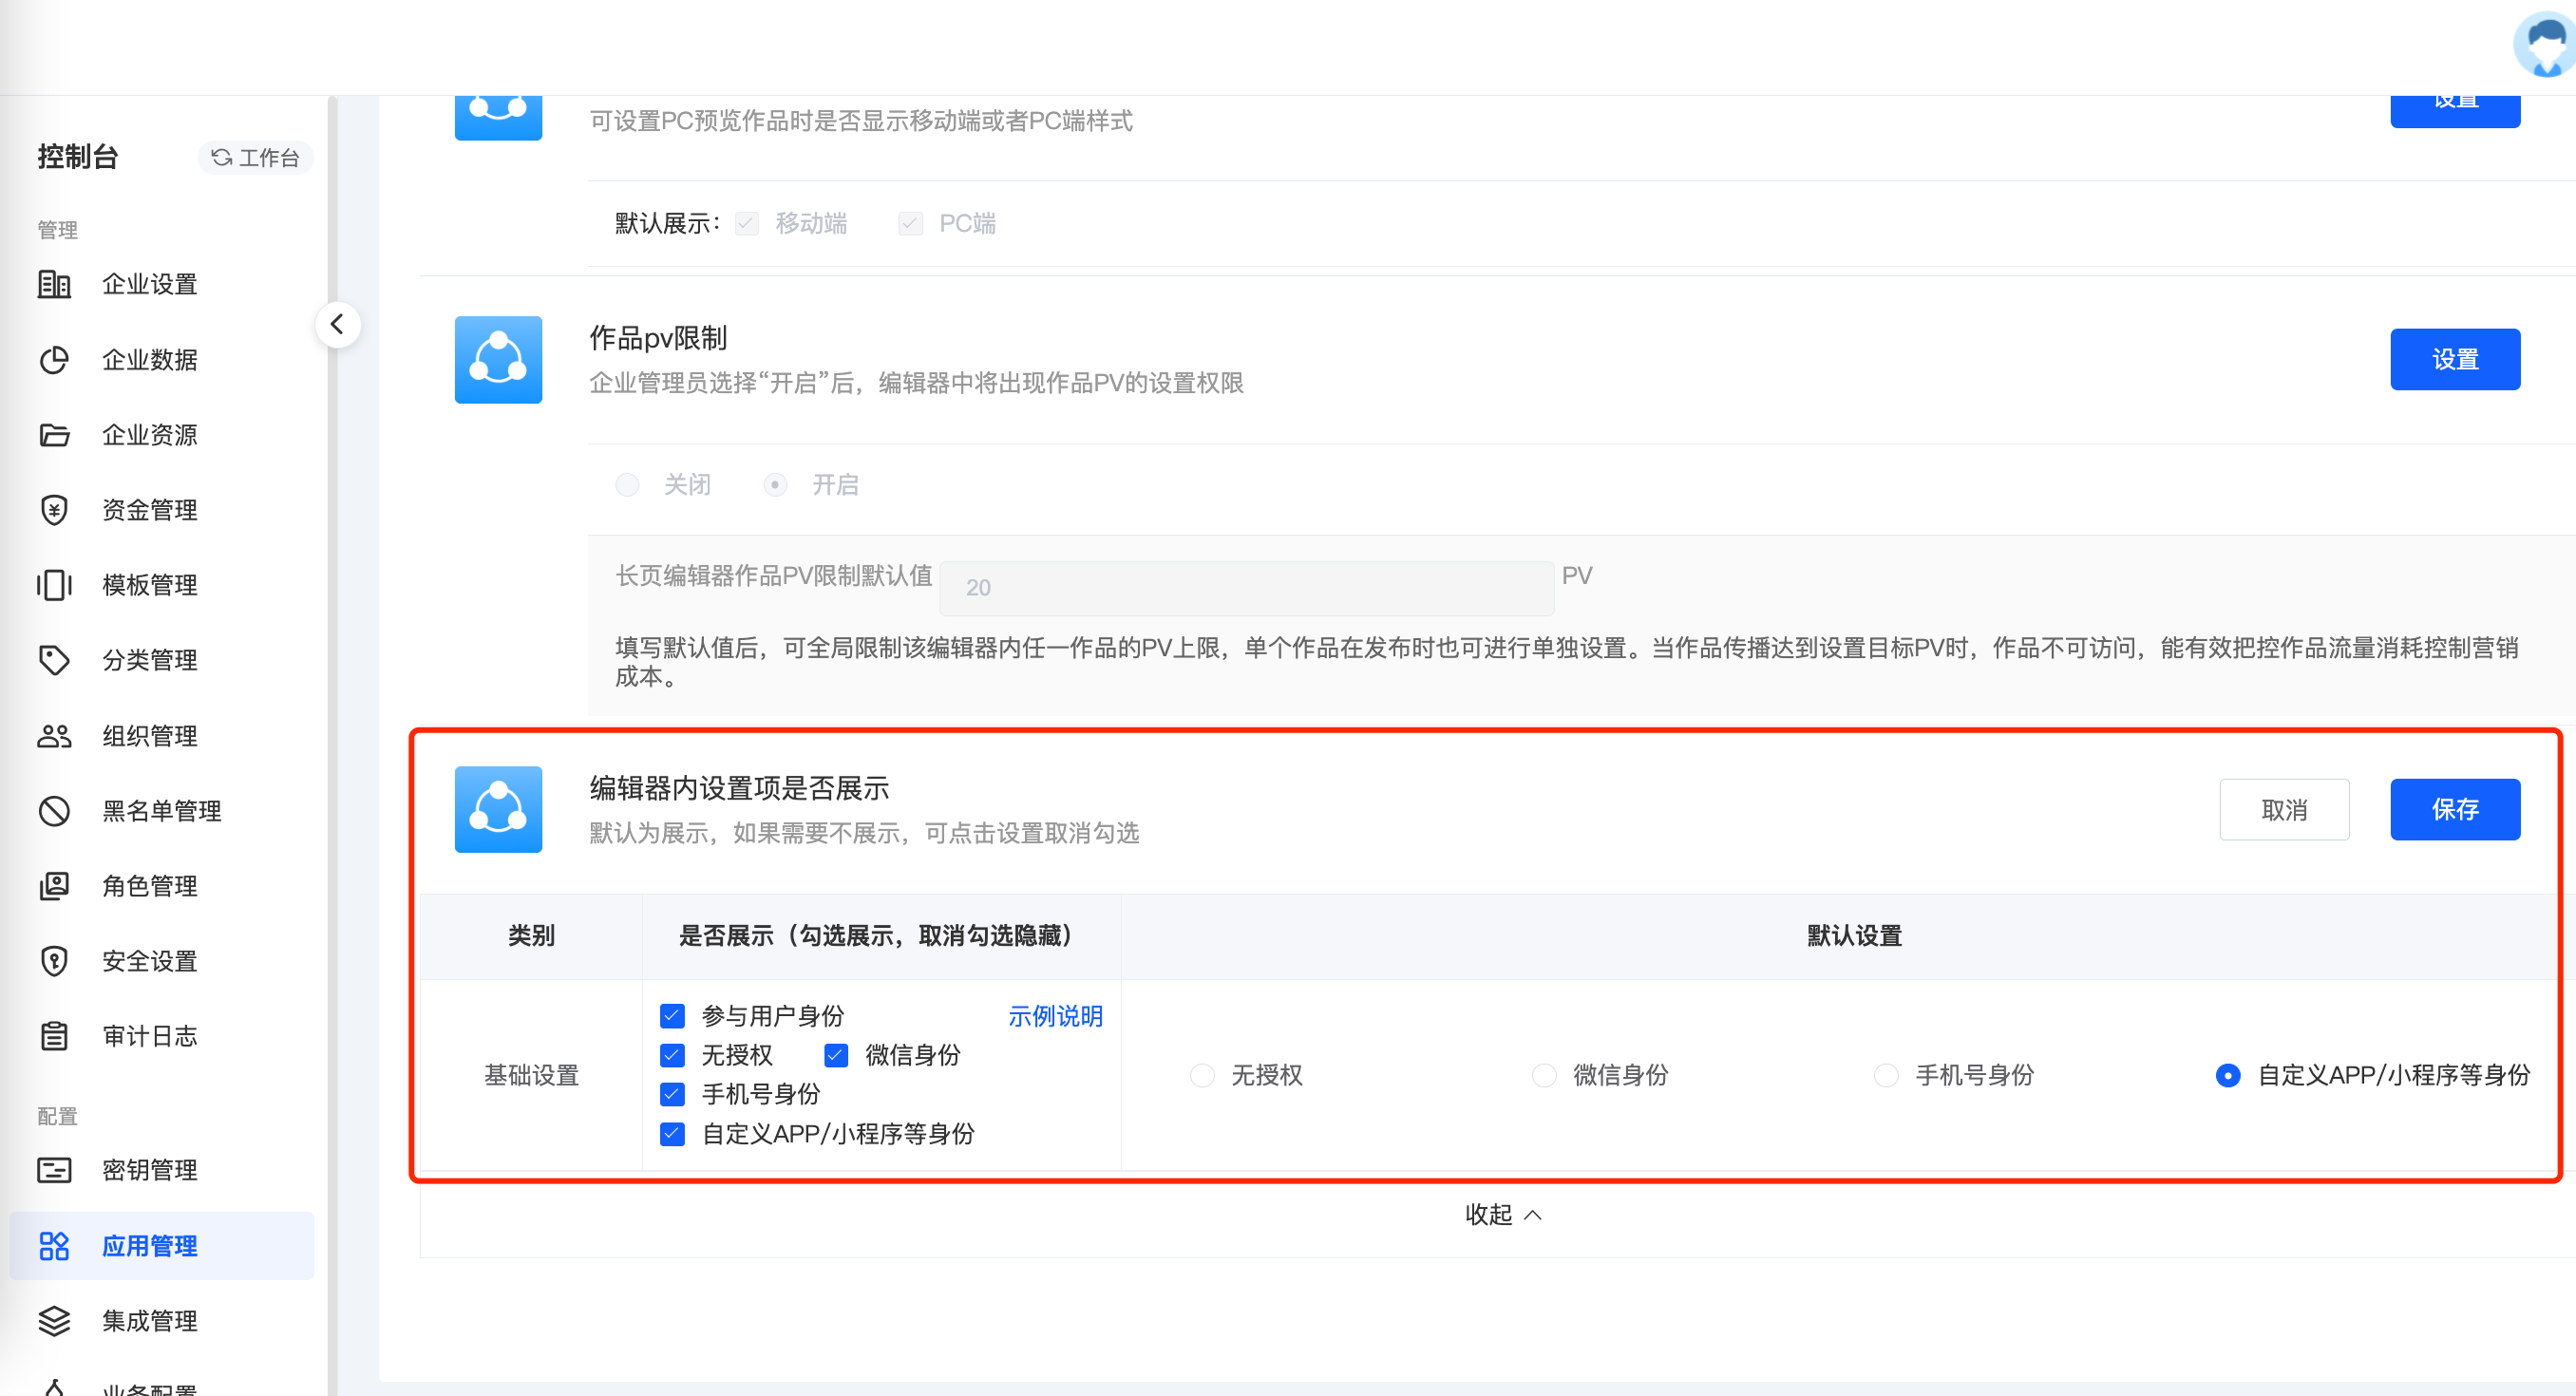Uncheck the 参与用户身份 checkbox
Viewport: 2576px width, 1396px height.
click(x=673, y=1016)
